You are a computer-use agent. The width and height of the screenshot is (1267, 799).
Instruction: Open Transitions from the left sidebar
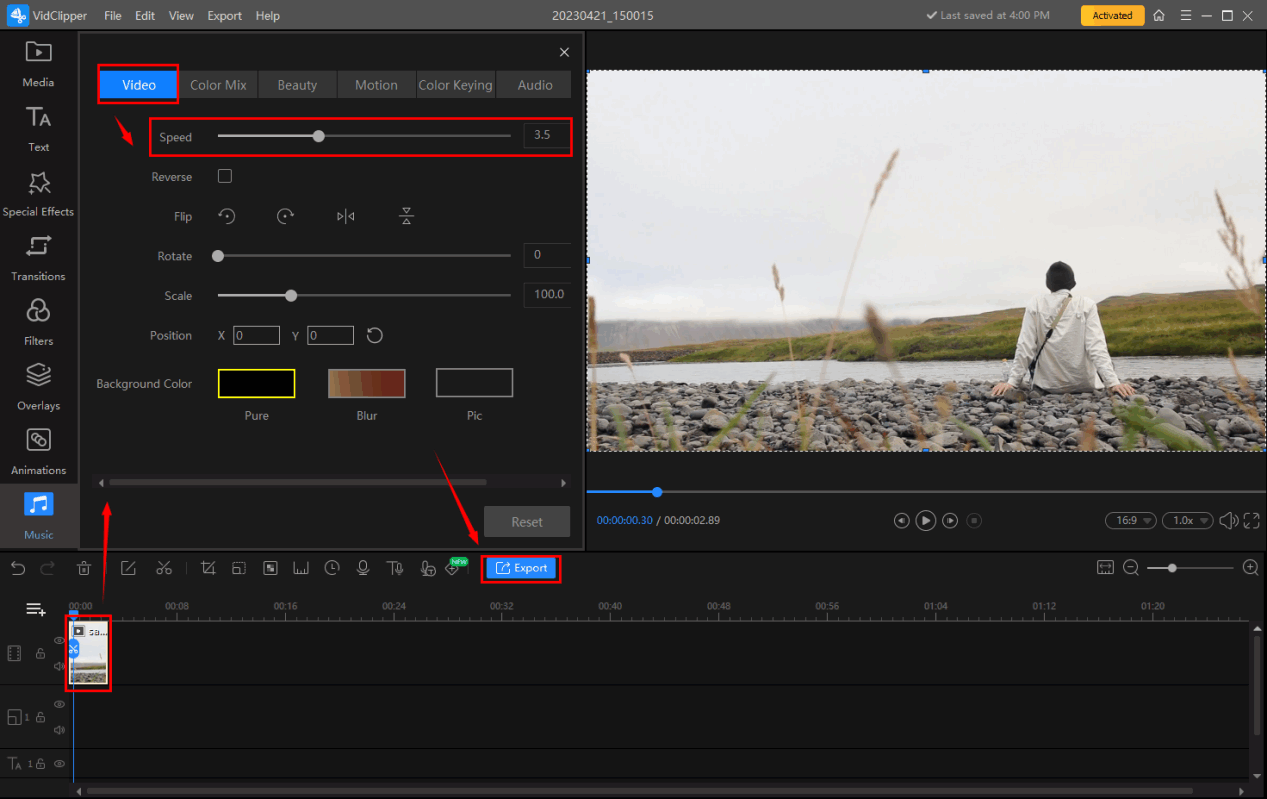pos(38,256)
